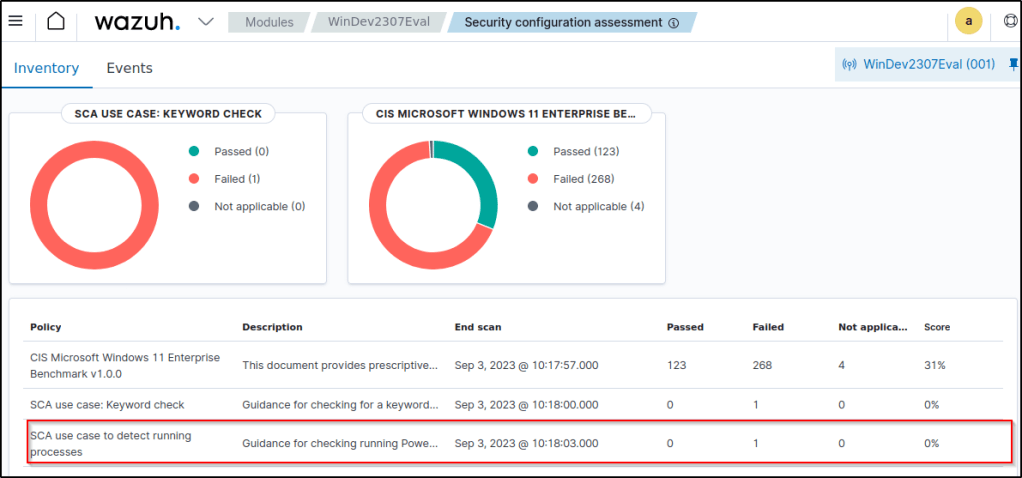Open the hamburger navigation menu
This screenshot has width=1022, height=478.
point(16,22)
